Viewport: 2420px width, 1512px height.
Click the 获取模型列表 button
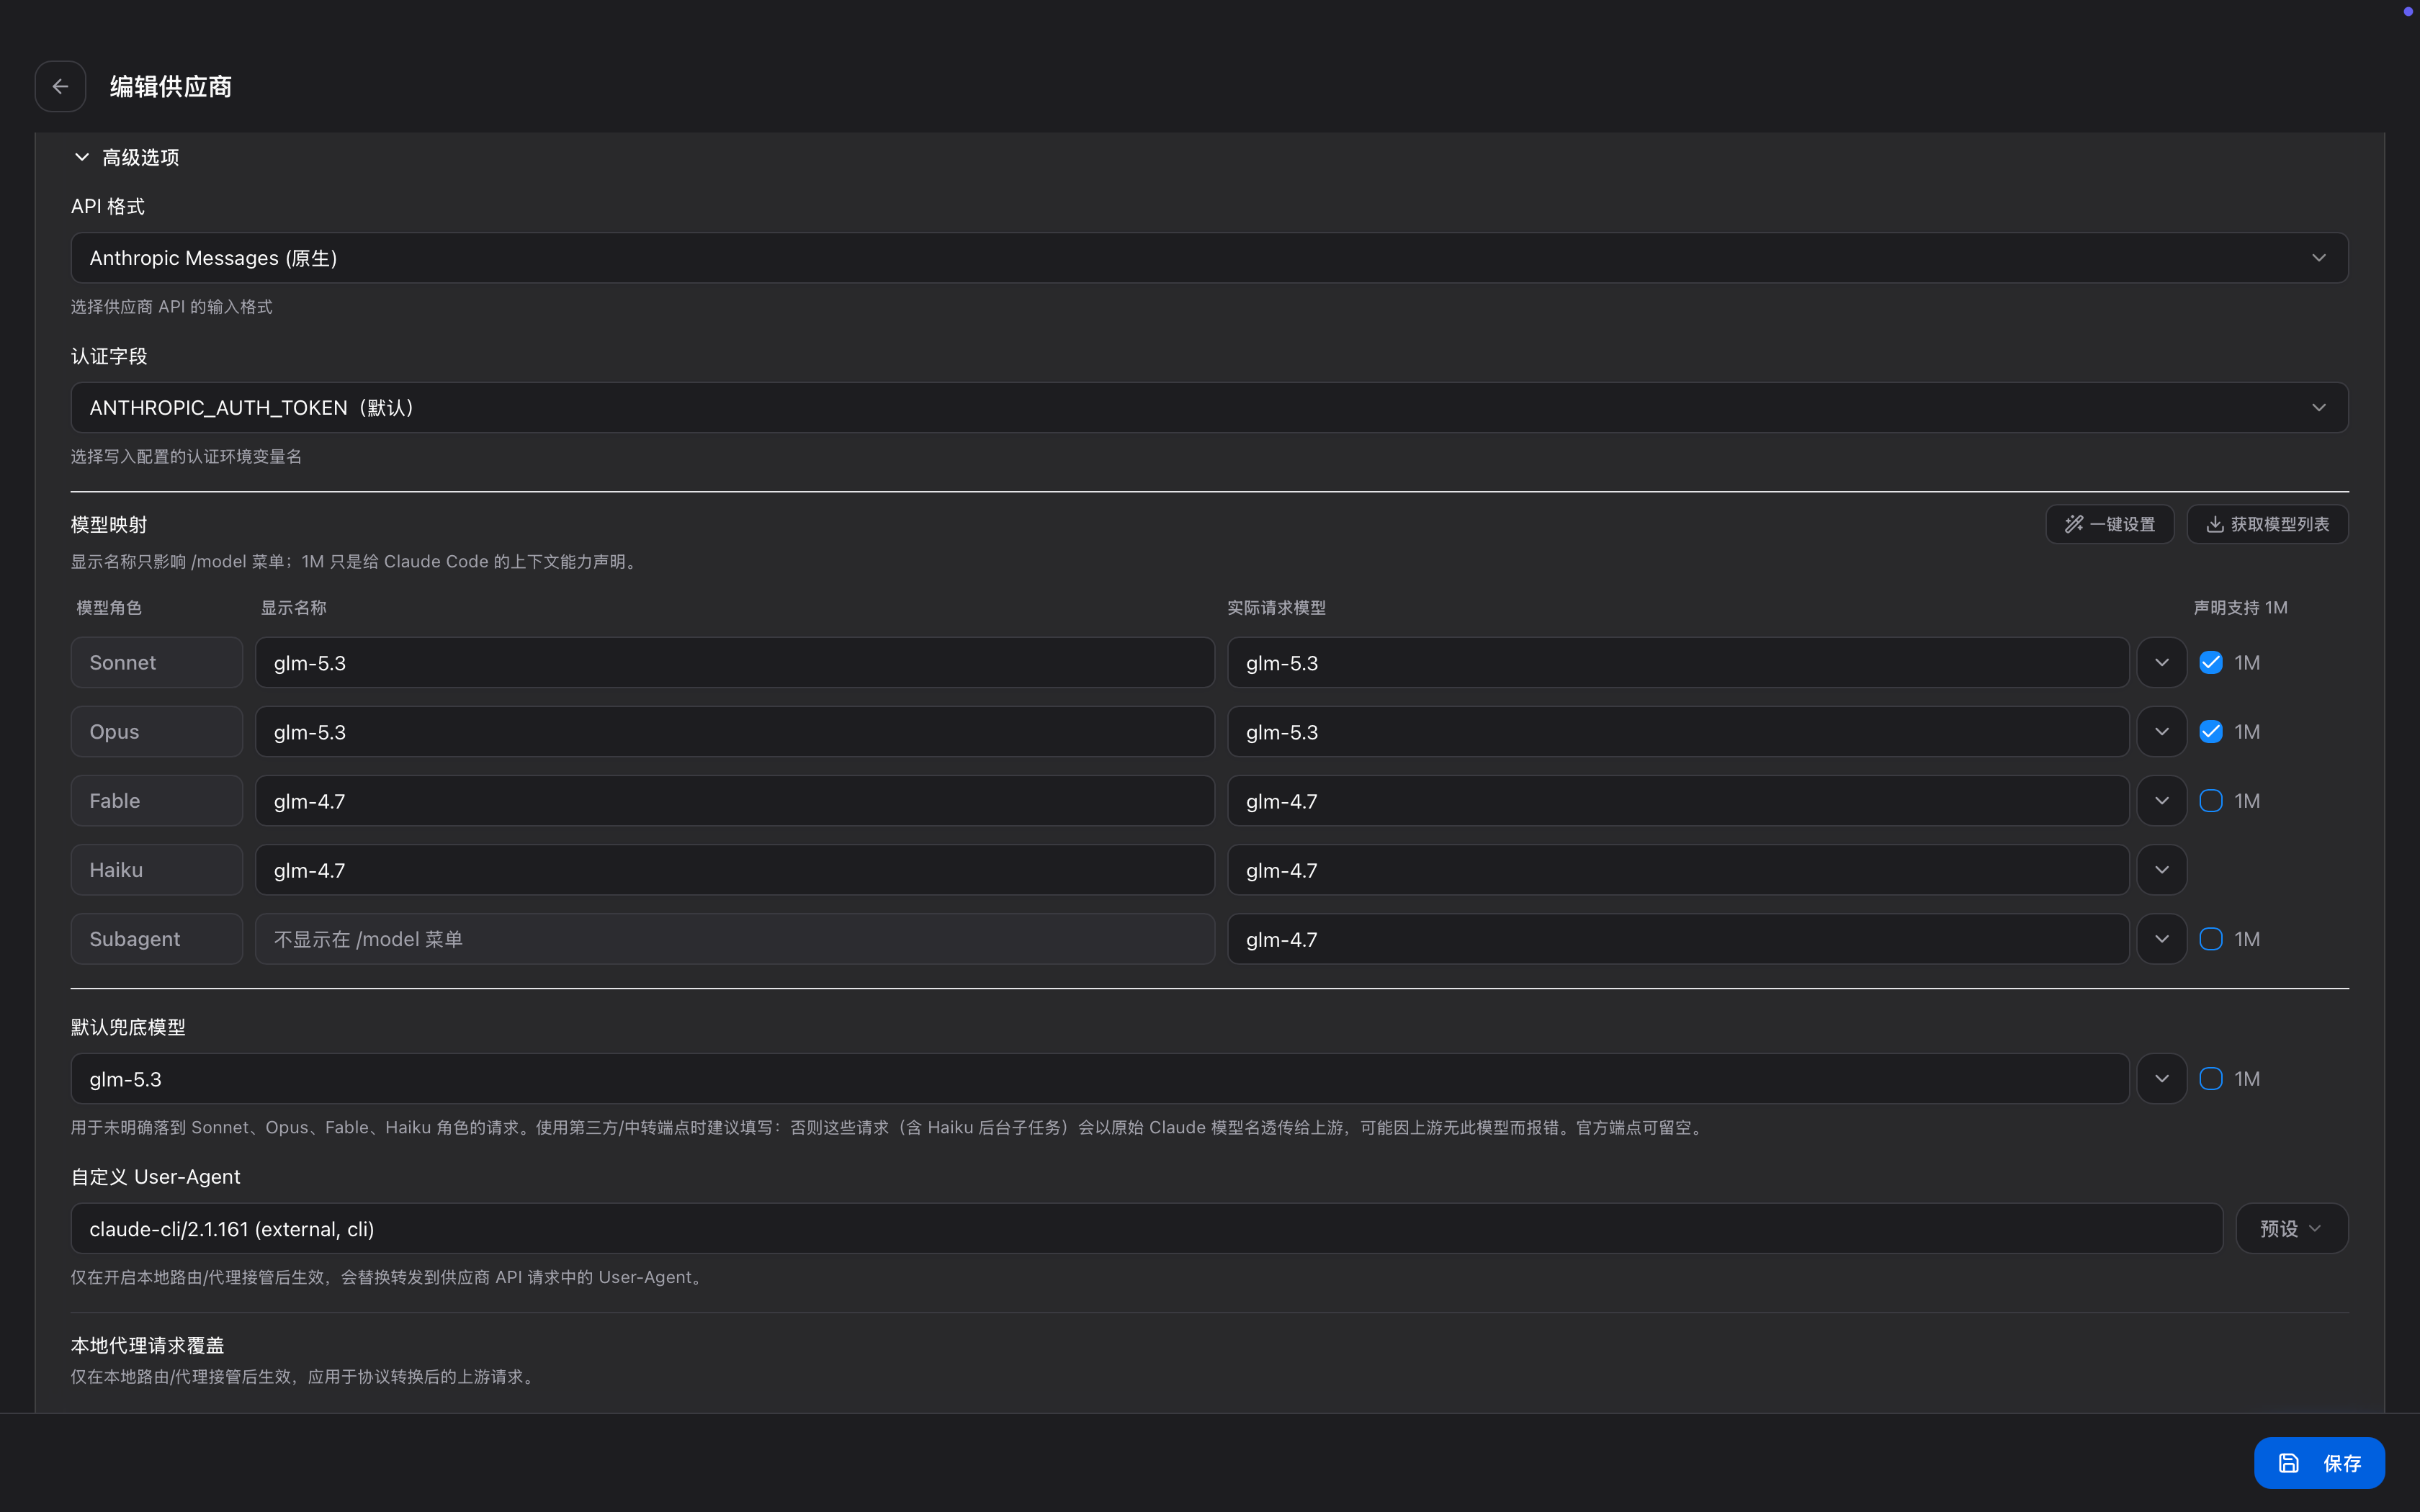(2267, 524)
